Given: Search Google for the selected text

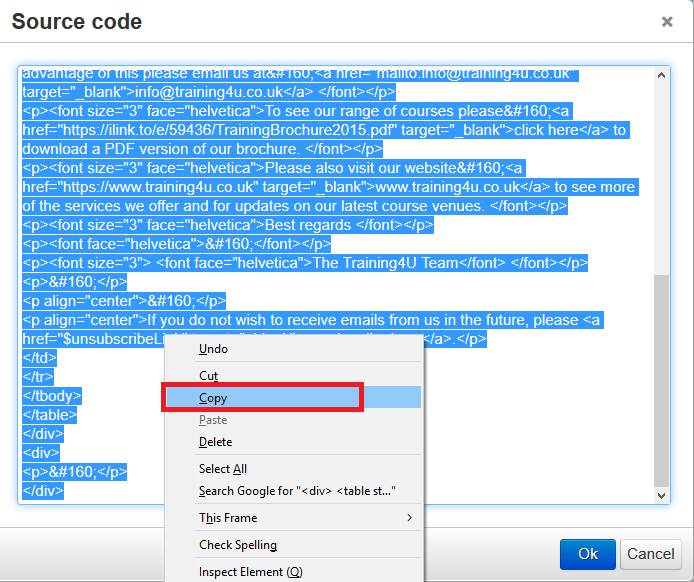Looking at the screenshot, I should click(293, 491).
